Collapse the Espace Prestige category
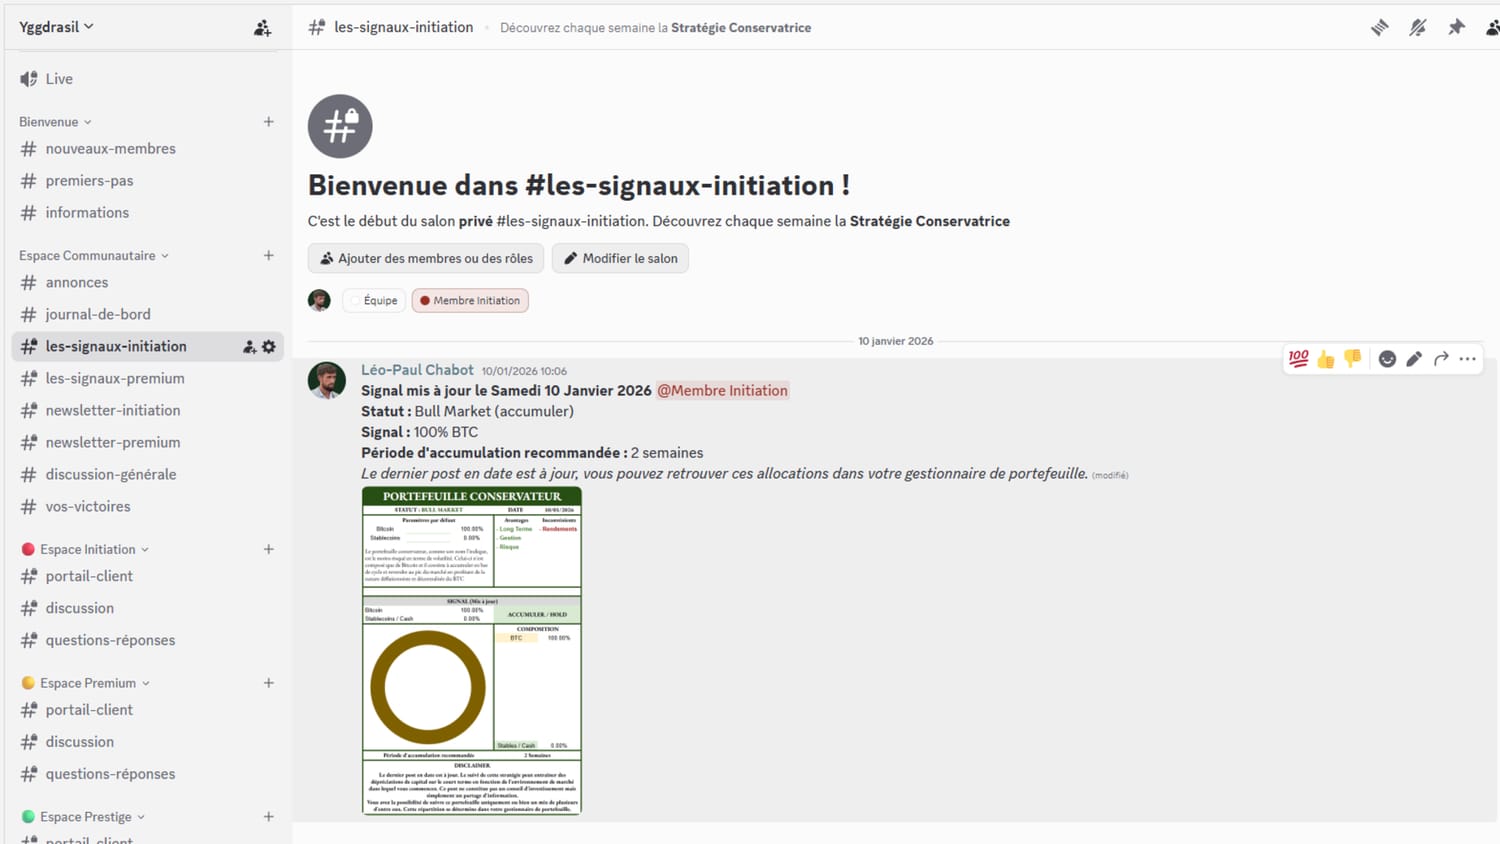Viewport: 1500px width, 844px height. click(83, 817)
